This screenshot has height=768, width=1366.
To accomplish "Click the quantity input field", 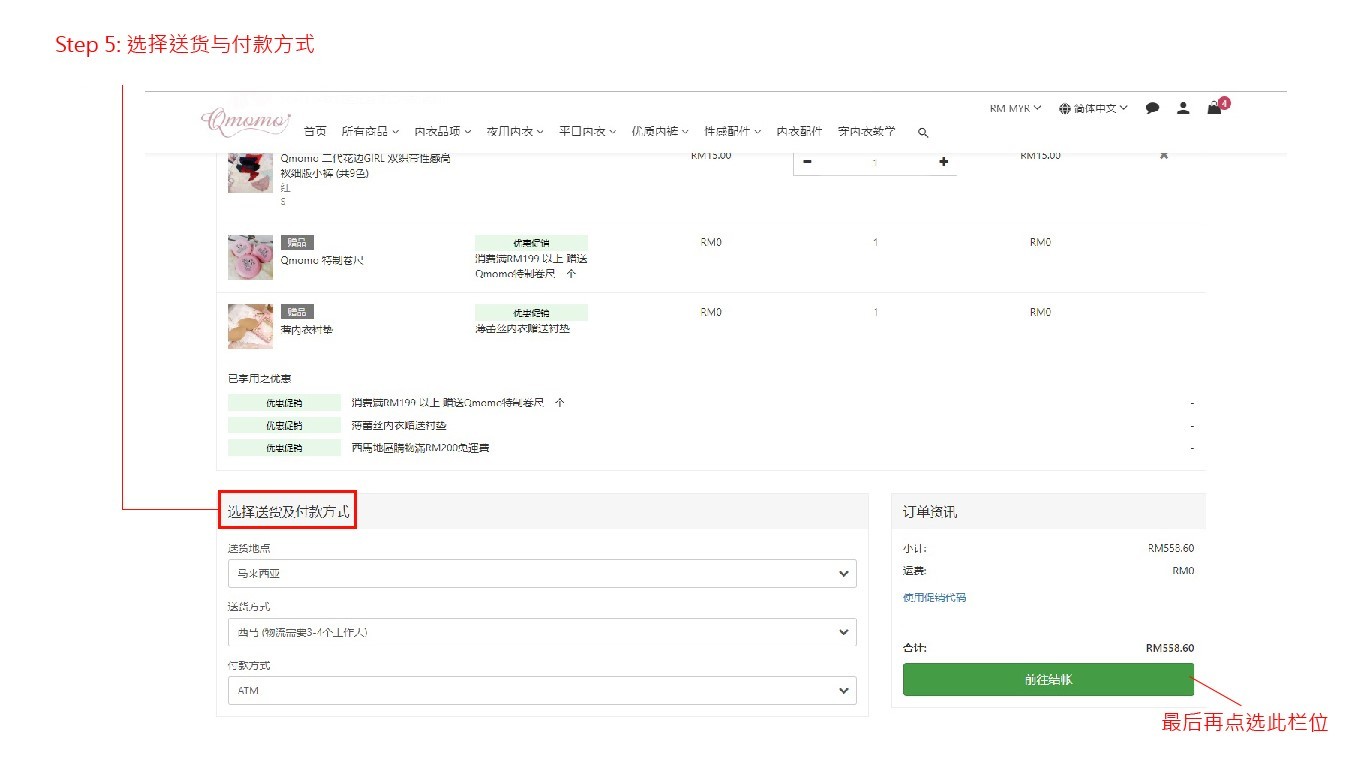I will 875,162.
